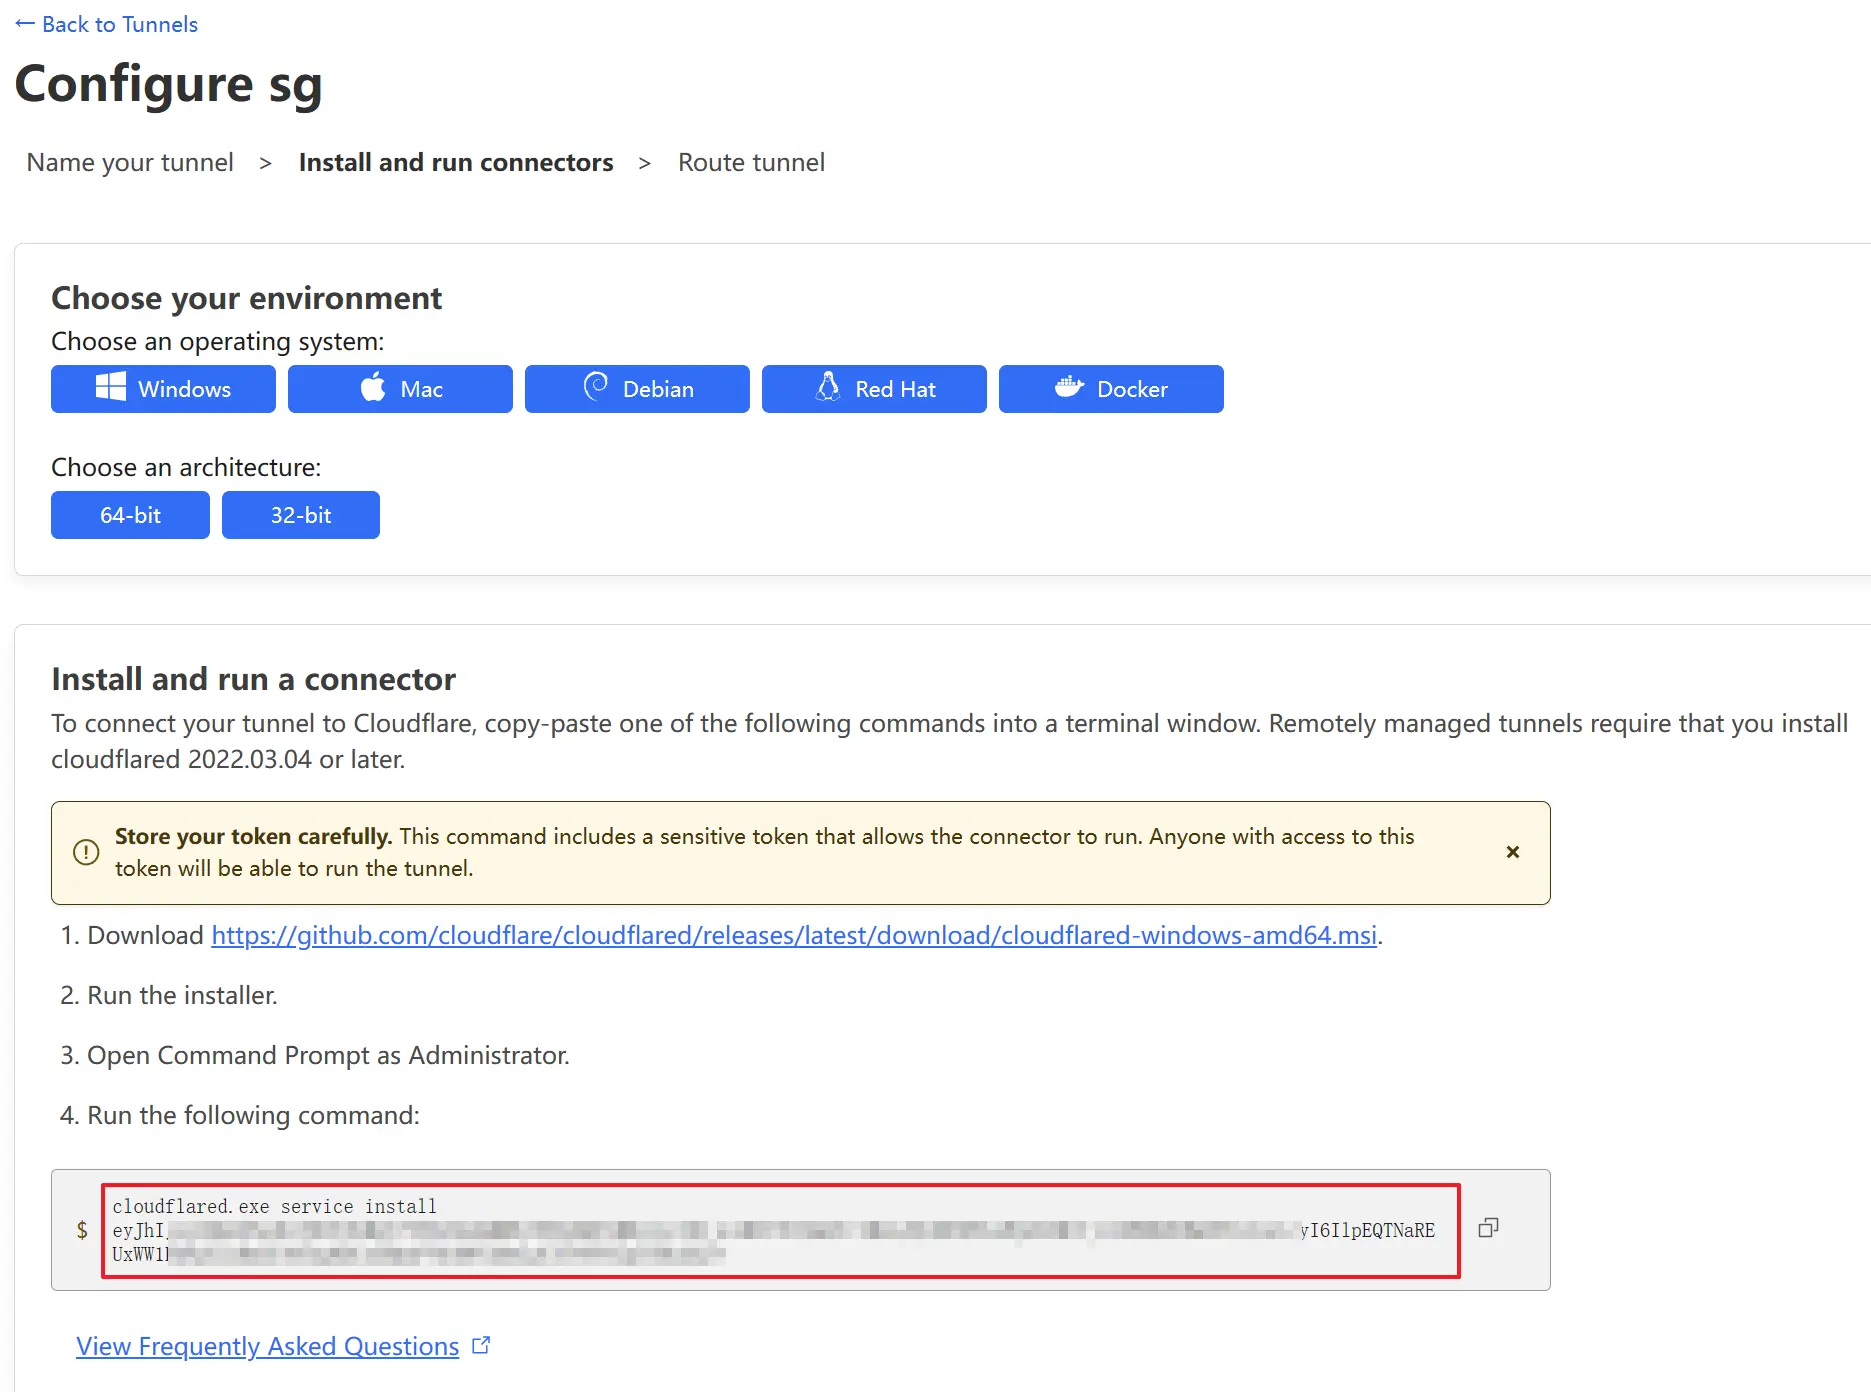This screenshot has height=1392, width=1871.
Task: Open Install and run connectors step
Action: 456,162
